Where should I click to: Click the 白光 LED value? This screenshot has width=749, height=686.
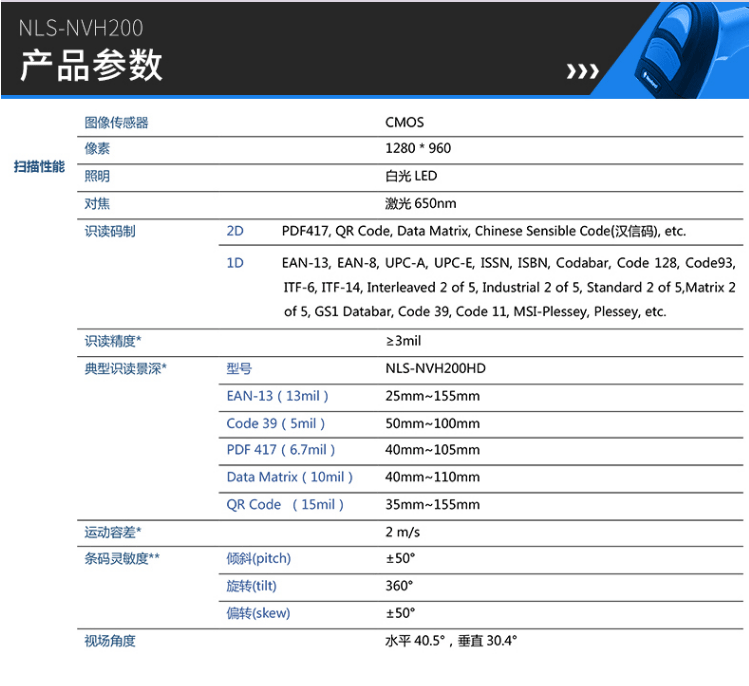(411, 176)
